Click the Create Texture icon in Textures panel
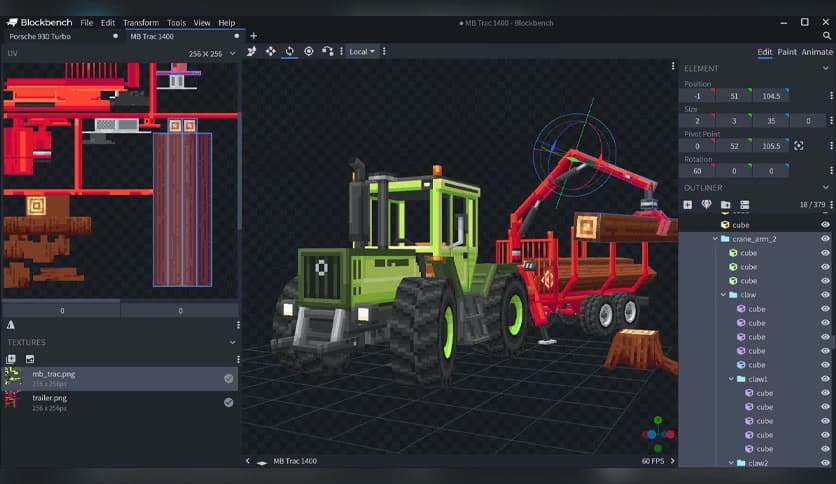The width and height of the screenshot is (836, 484). click(30, 359)
